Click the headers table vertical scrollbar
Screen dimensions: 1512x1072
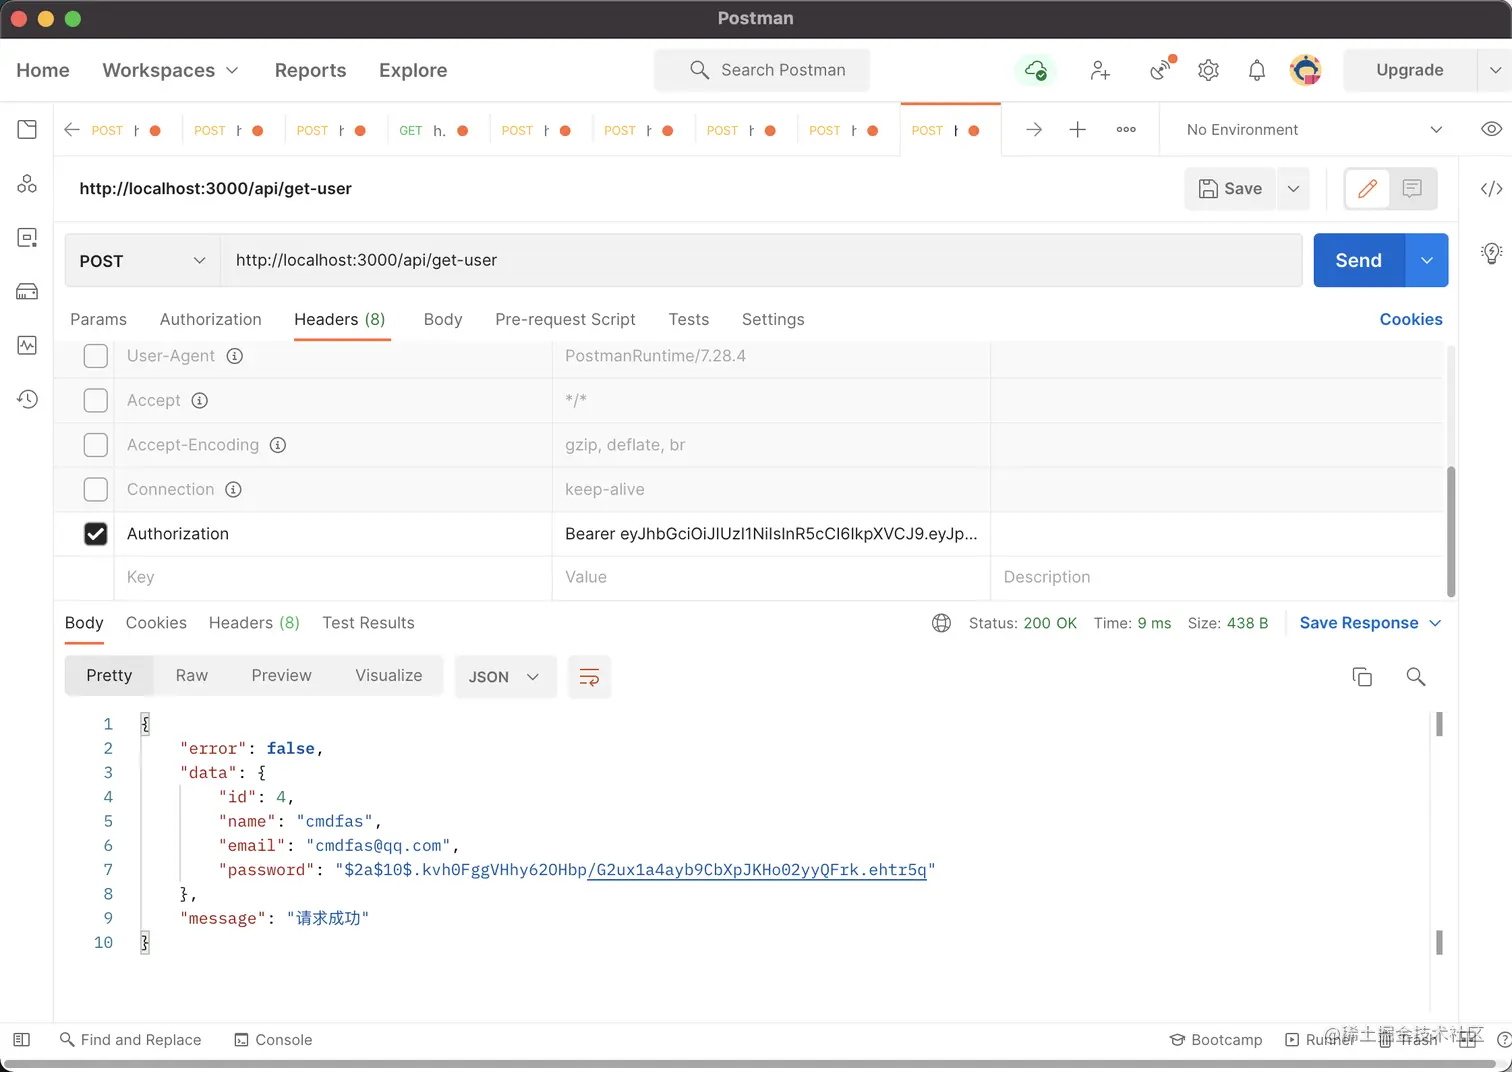1451,531
